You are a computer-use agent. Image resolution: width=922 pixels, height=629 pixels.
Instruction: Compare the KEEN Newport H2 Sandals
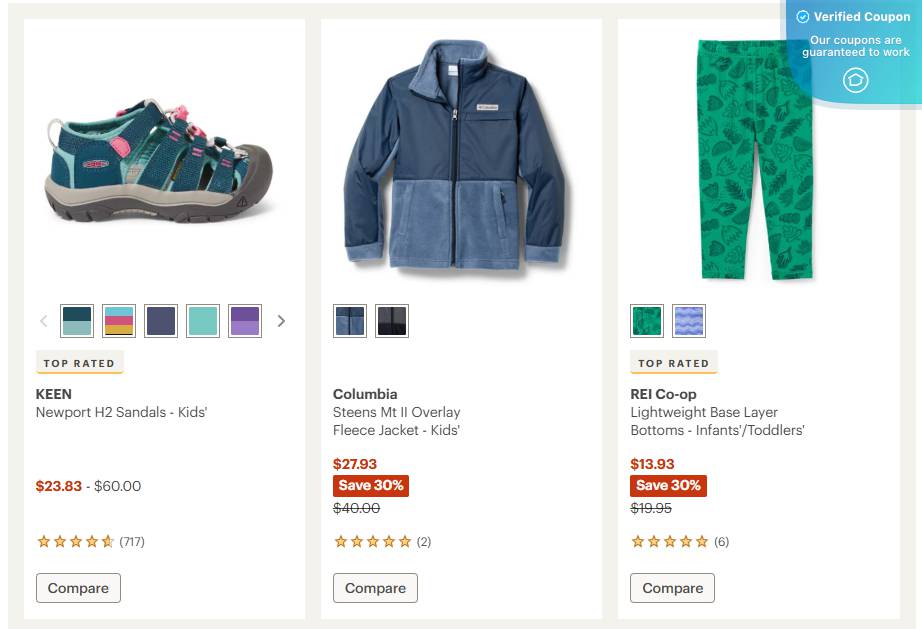coord(78,588)
